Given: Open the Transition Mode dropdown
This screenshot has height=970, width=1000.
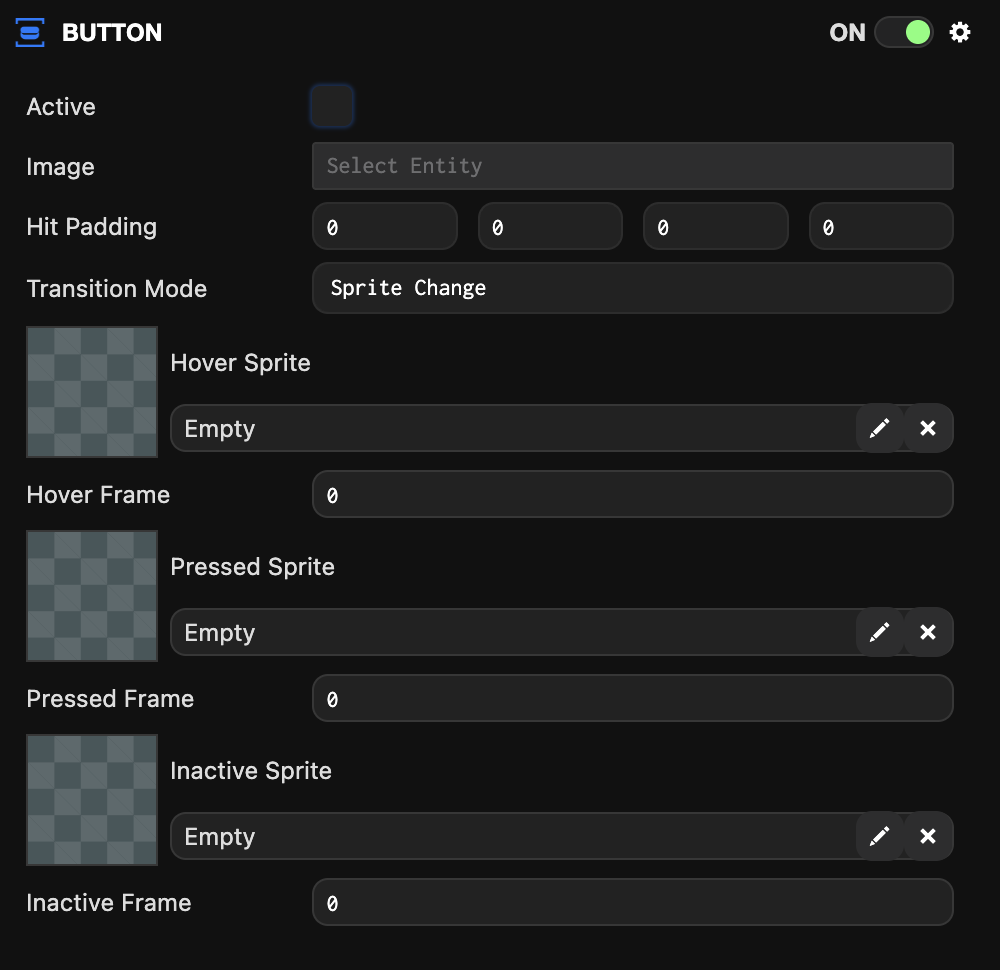Looking at the screenshot, I should pos(632,288).
